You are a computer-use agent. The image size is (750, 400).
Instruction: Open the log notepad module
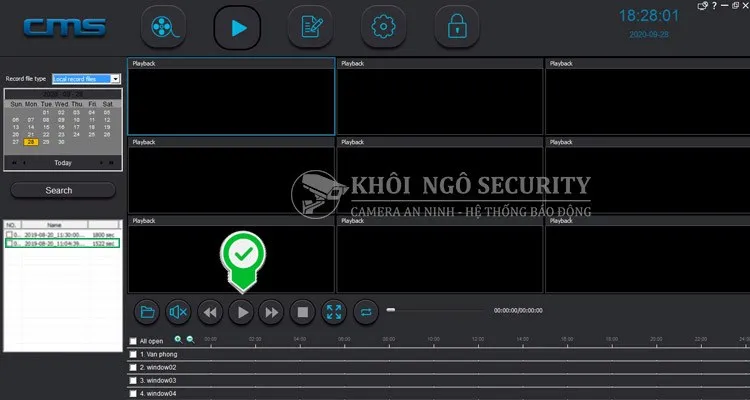pos(310,27)
